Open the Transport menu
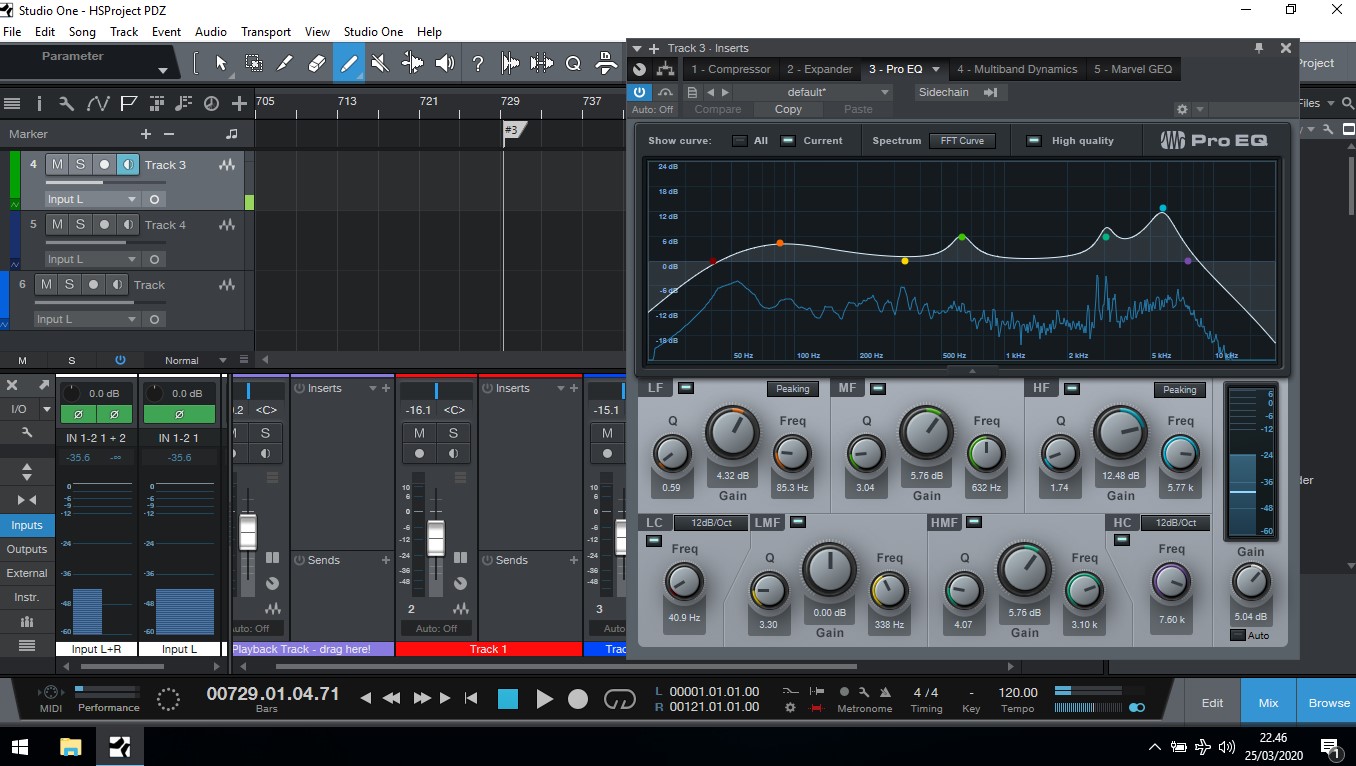 [x=265, y=31]
